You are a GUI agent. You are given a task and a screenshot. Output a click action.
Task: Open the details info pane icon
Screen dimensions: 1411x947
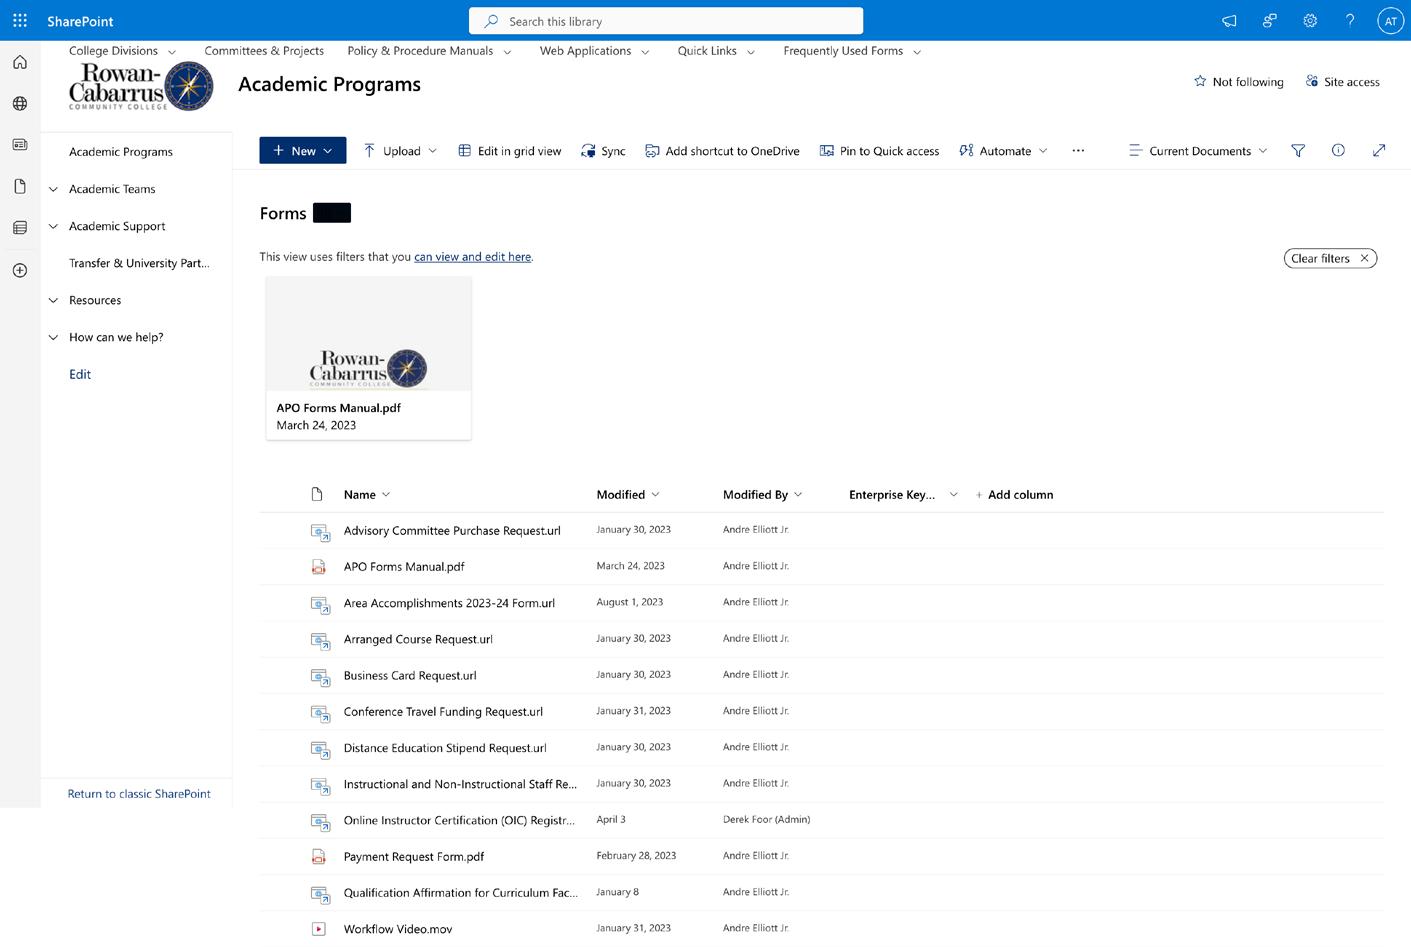pyautogui.click(x=1338, y=150)
